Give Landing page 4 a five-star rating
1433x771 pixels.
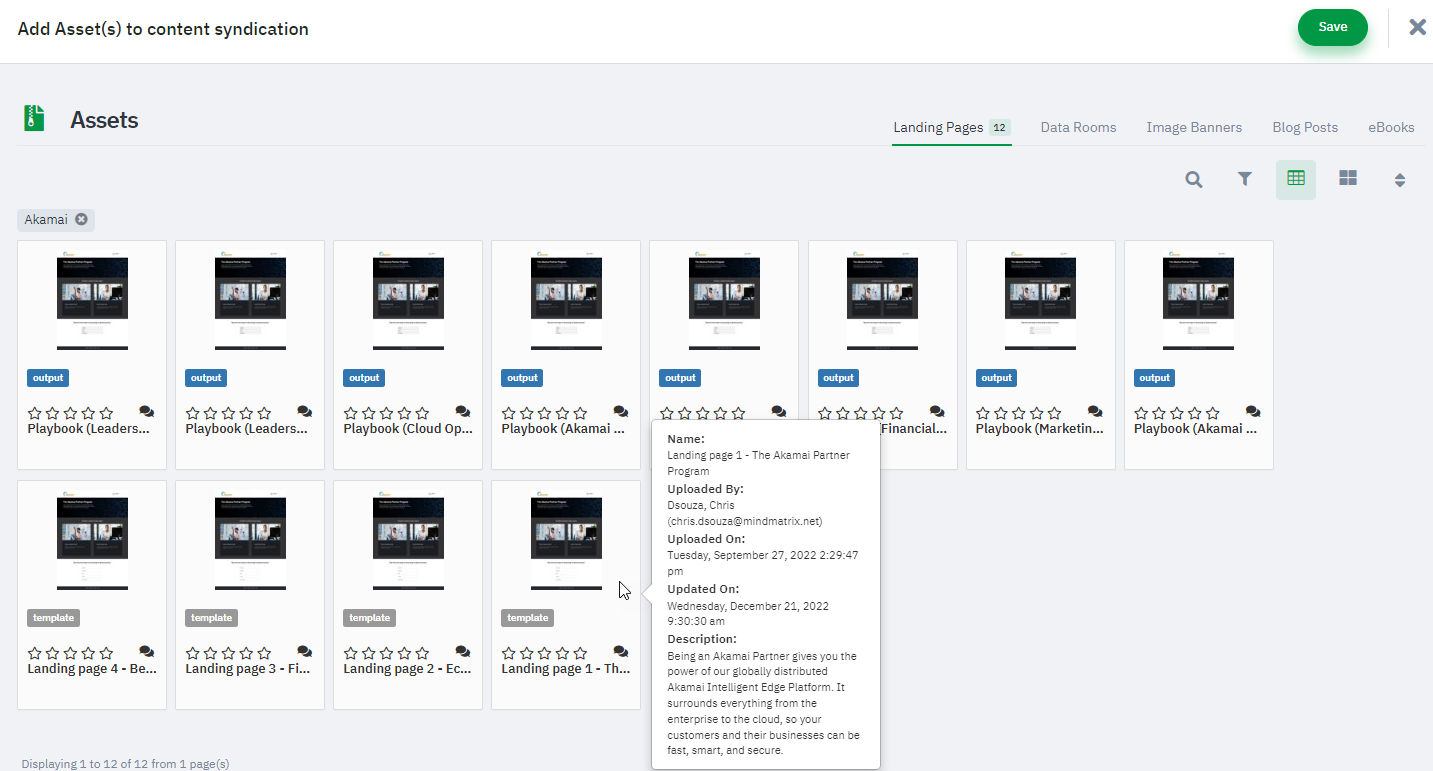click(x=106, y=653)
